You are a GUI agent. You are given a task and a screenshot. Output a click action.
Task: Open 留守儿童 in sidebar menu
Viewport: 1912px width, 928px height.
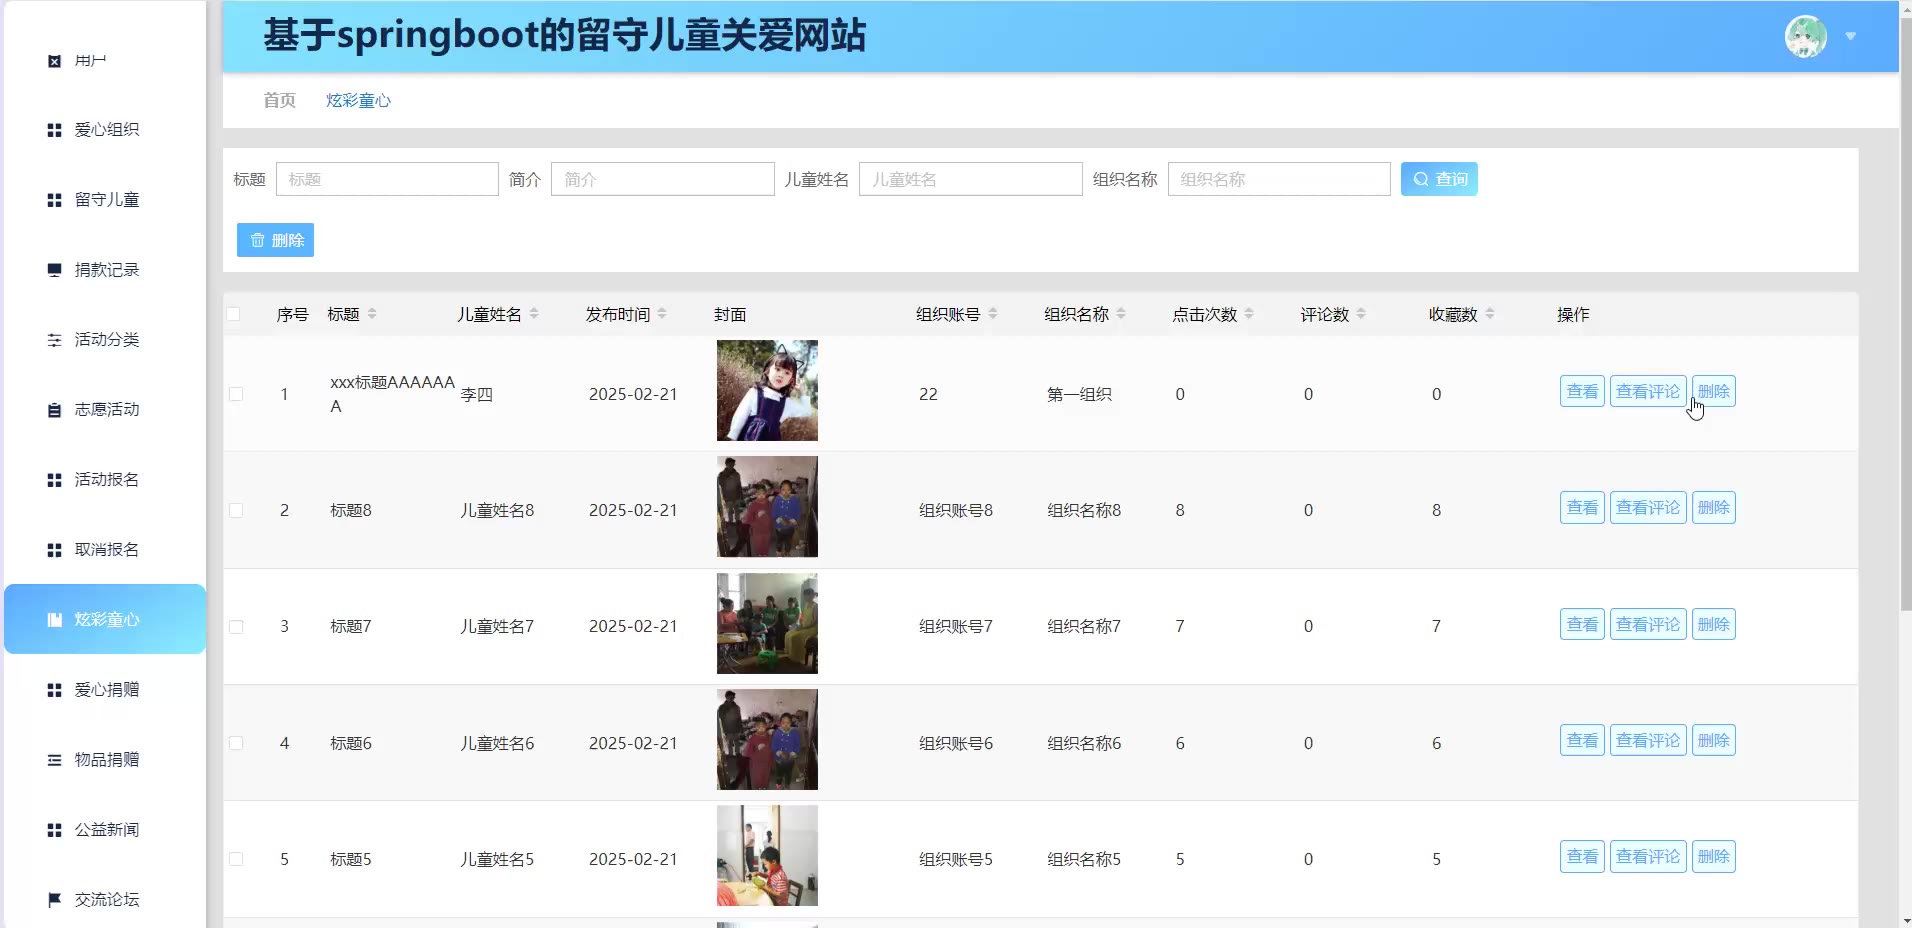tap(106, 200)
